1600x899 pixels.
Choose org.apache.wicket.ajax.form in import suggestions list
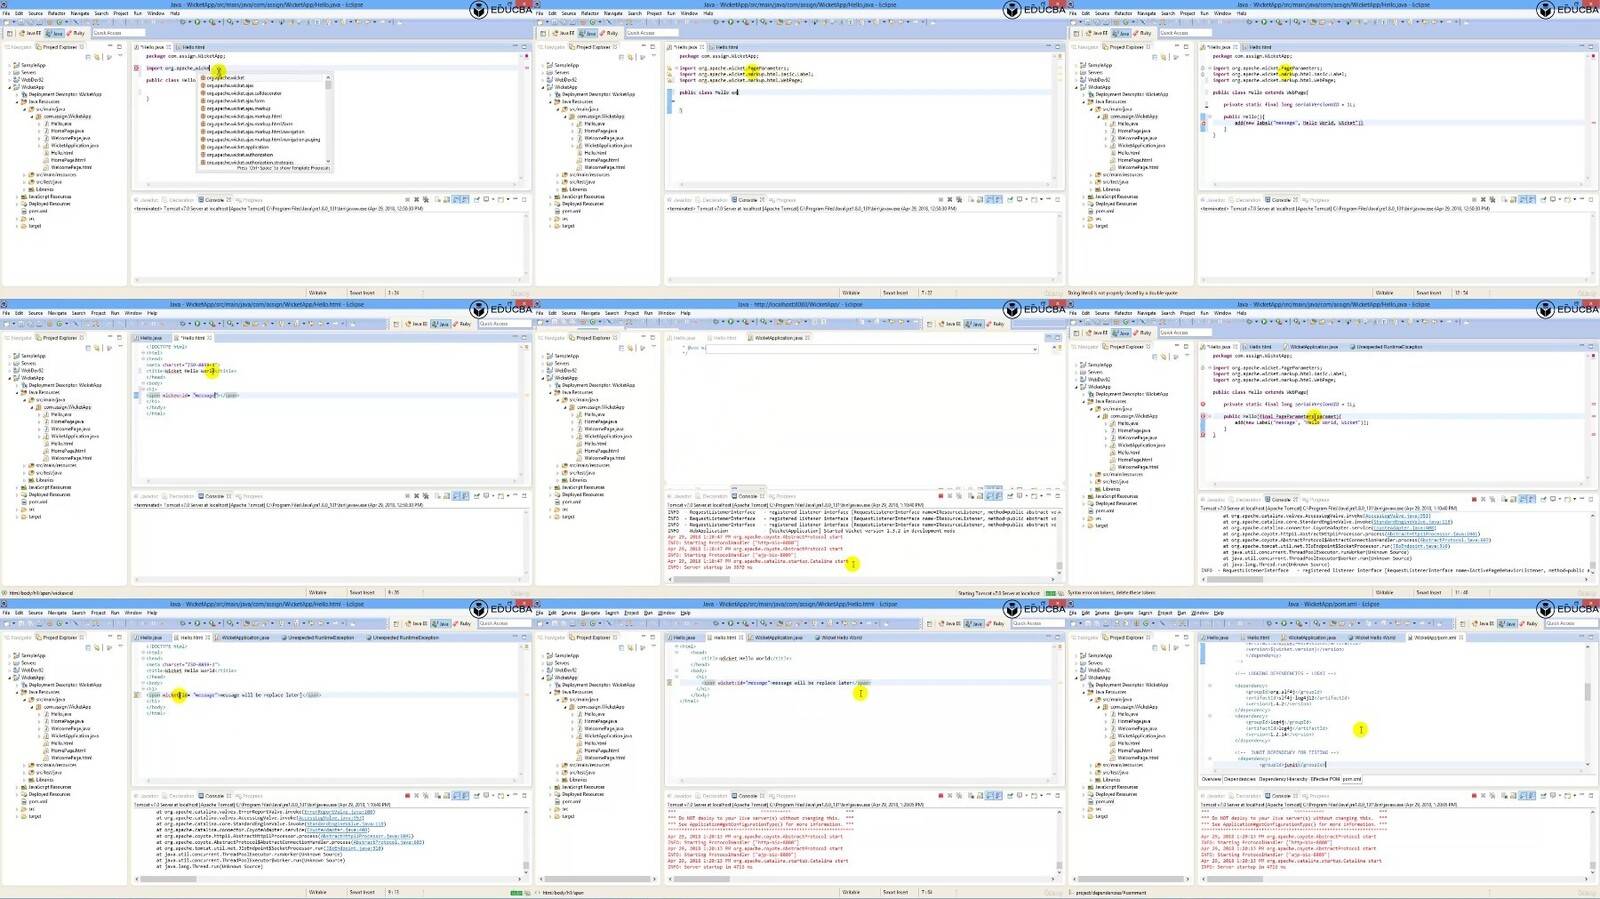236,101
